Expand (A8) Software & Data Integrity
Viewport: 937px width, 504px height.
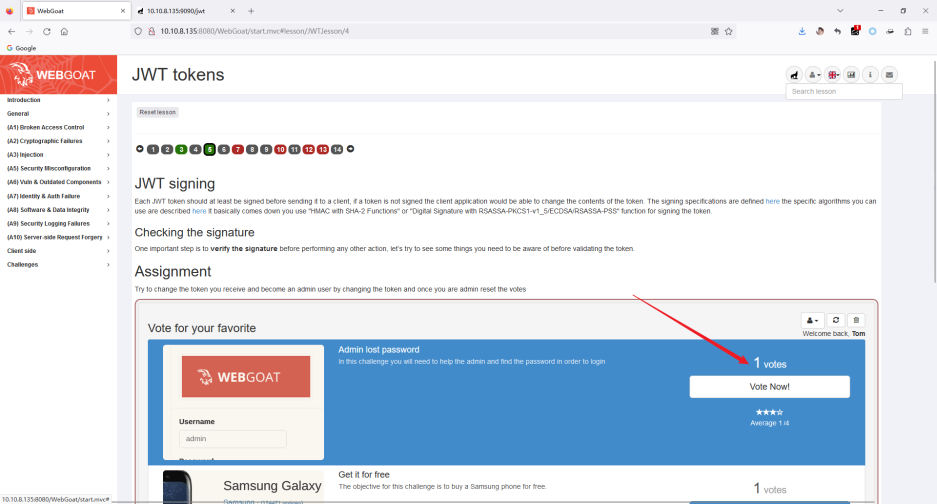click(58, 210)
